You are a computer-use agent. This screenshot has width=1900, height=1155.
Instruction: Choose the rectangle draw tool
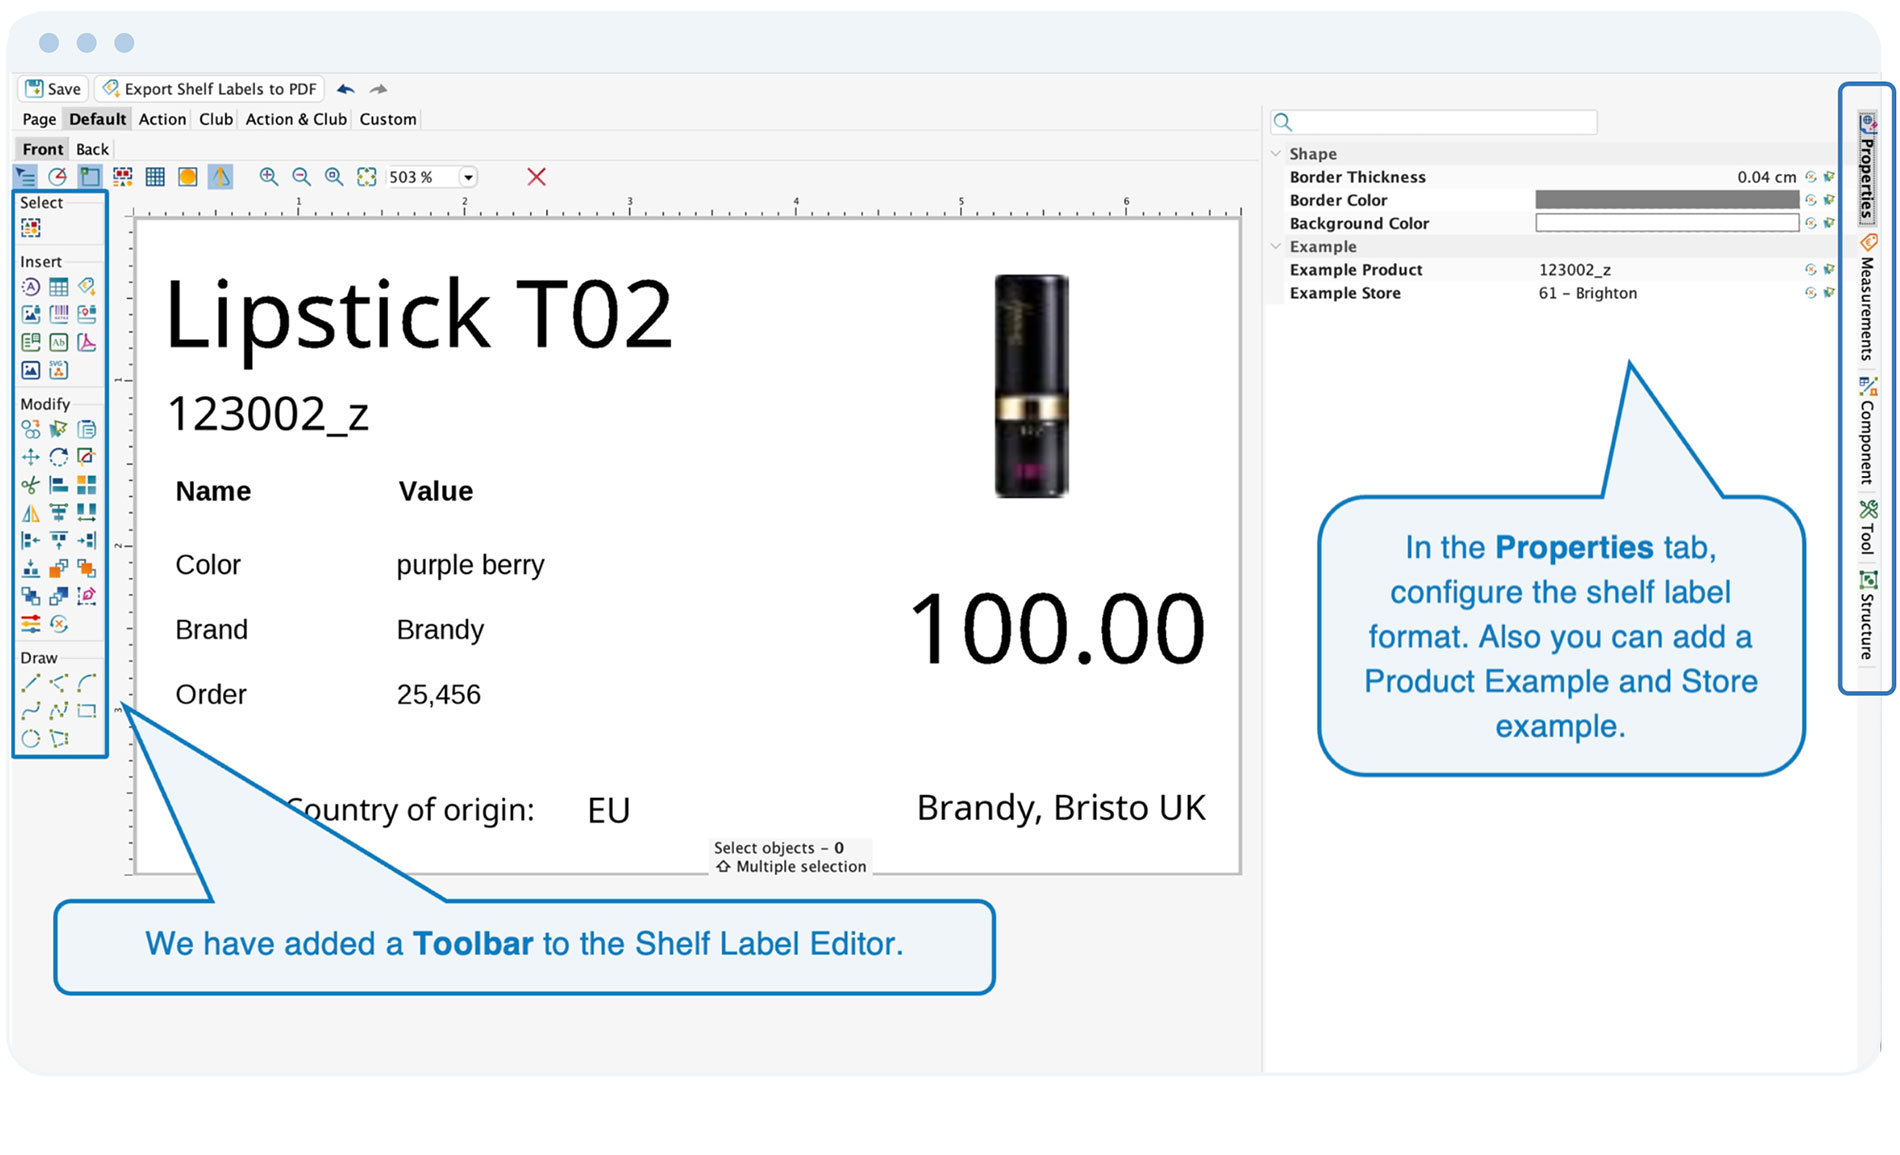pyautogui.click(x=87, y=711)
